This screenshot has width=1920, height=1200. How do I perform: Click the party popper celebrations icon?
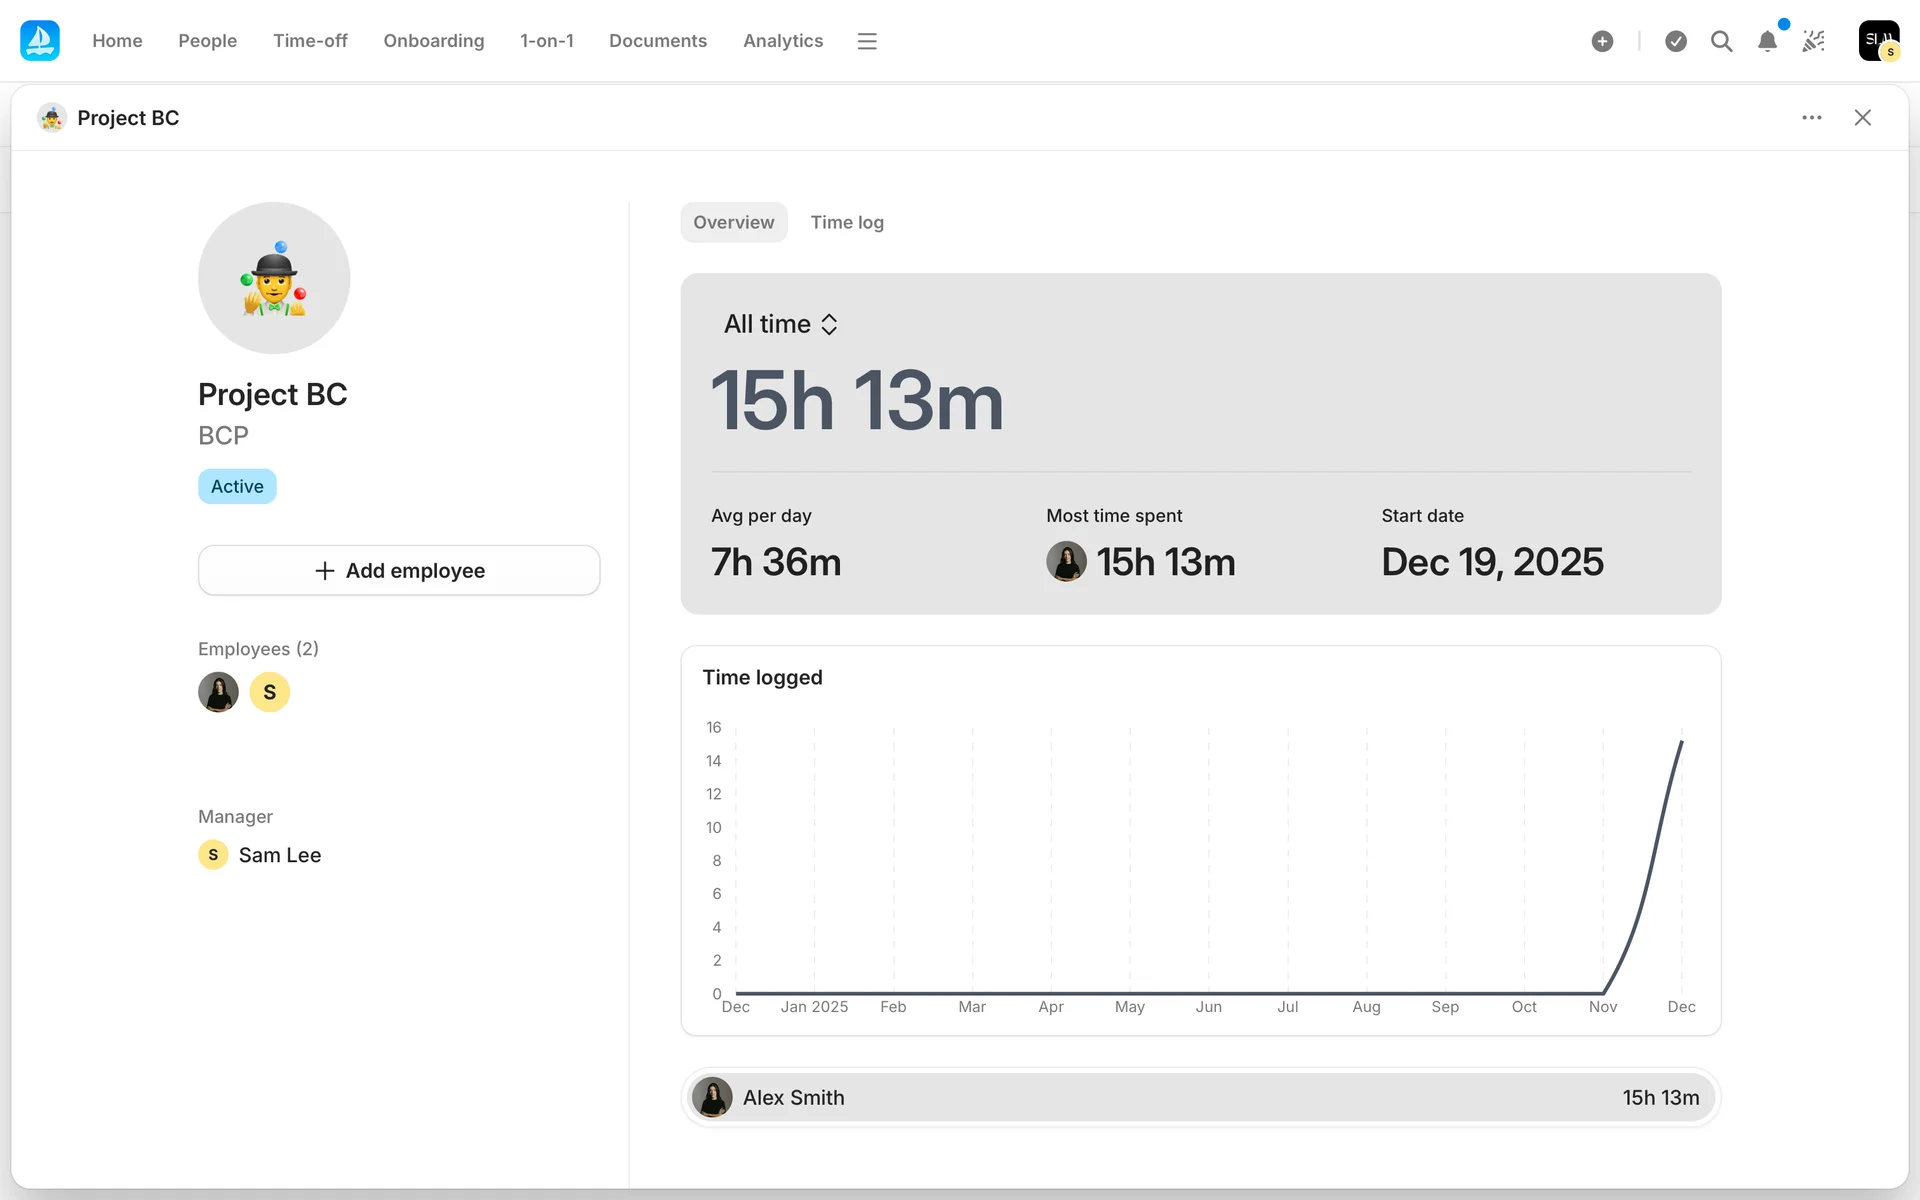point(1813,41)
